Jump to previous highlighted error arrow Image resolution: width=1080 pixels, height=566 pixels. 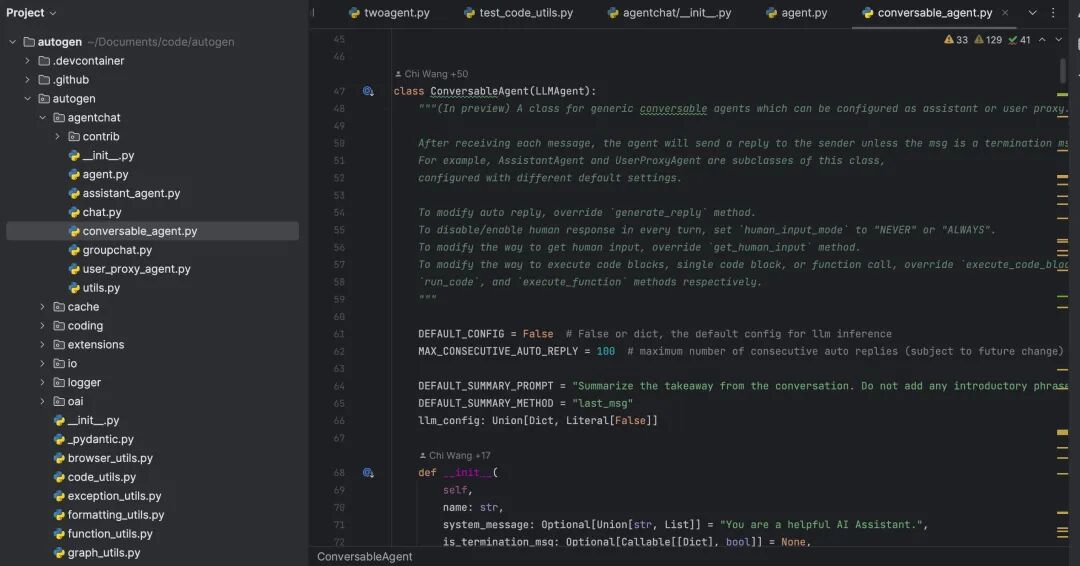point(1042,40)
